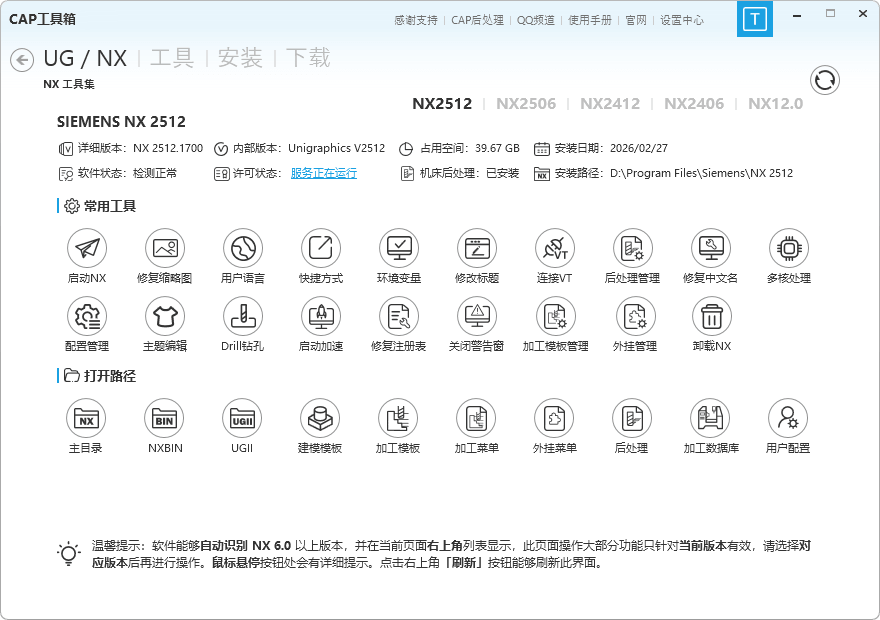Open the 官网 website link
Image resolution: width=880 pixels, height=620 pixels.
[x=636, y=20]
